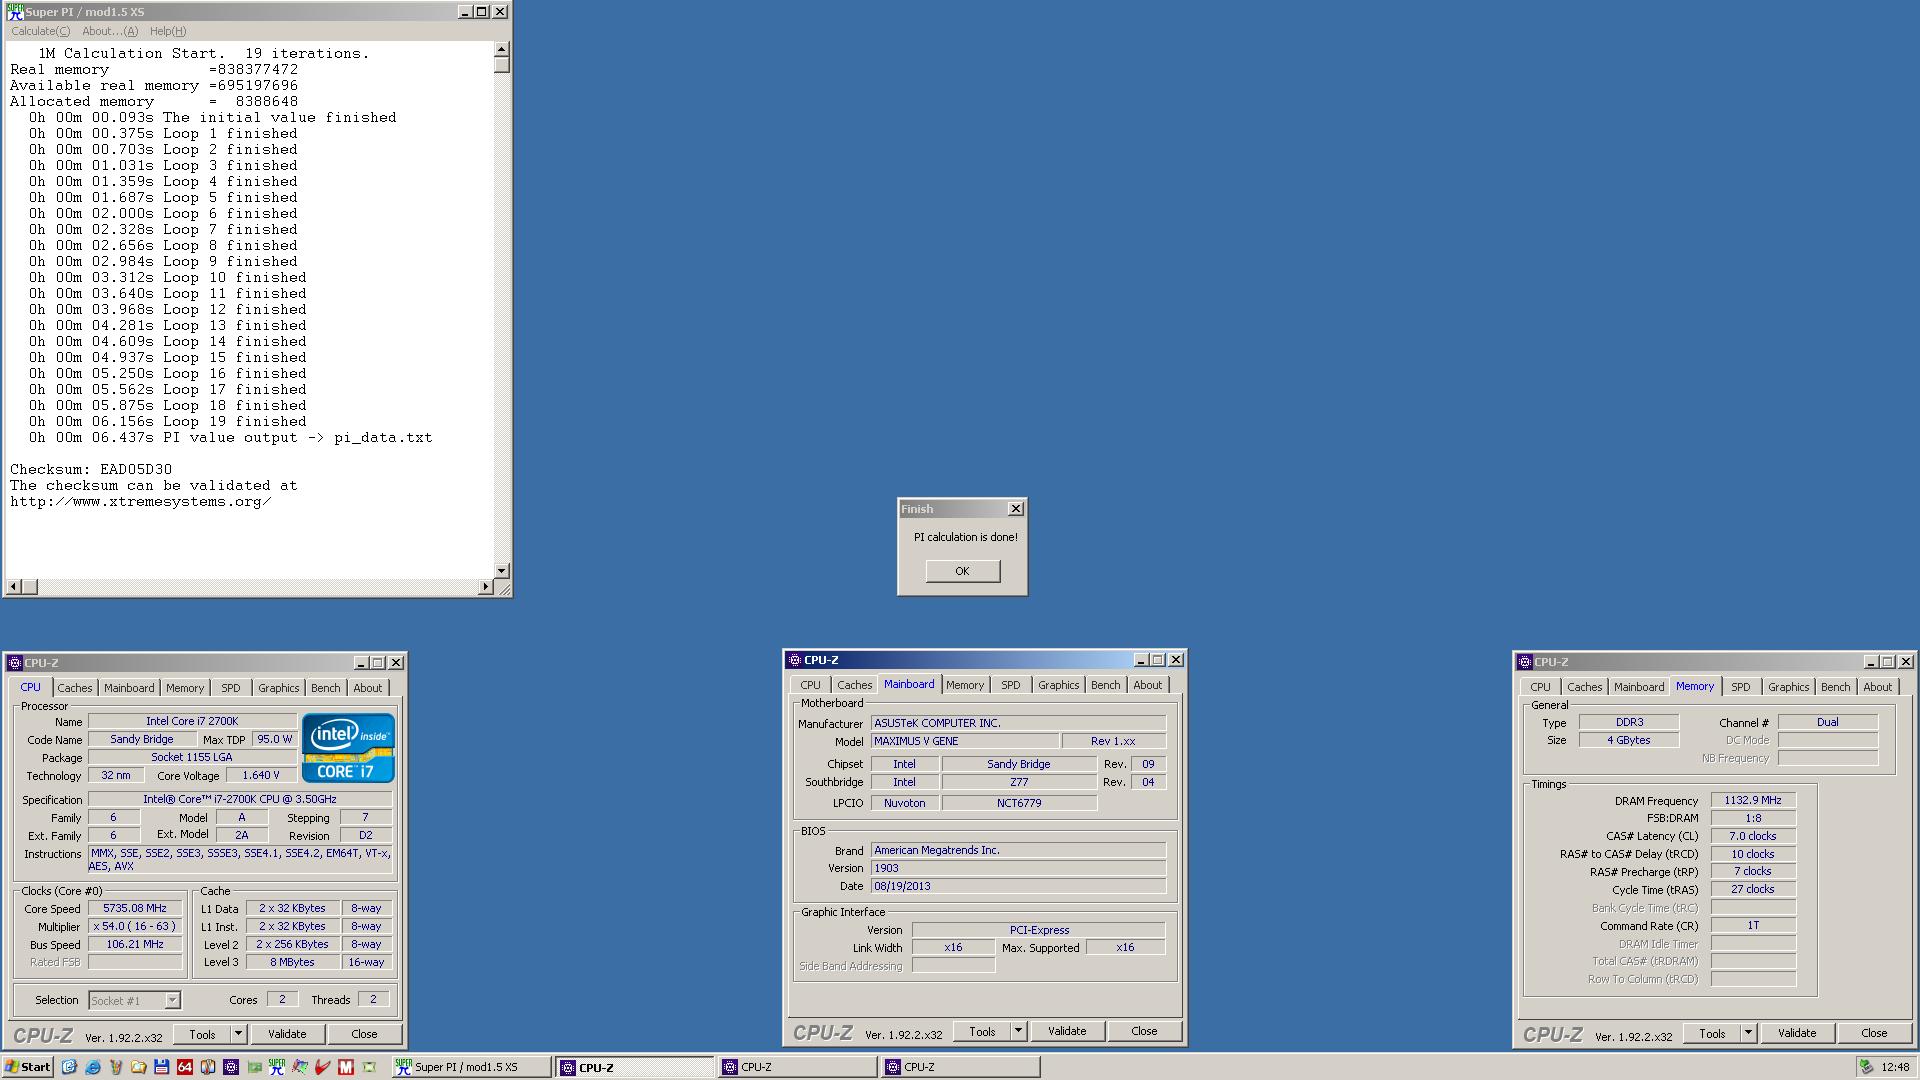Open Graphics tab in Mainboard CPU-Z window
This screenshot has width=1920, height=1080.
(x=1058, y=685)
